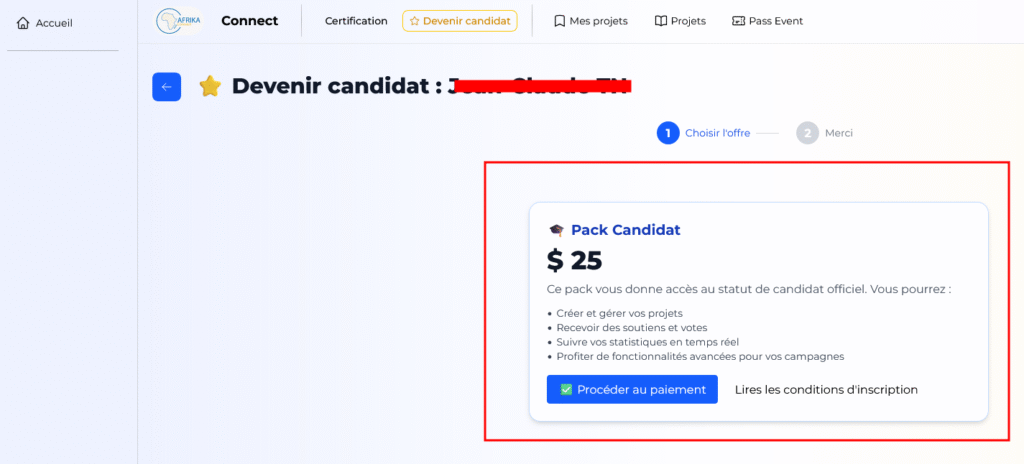
Task: Open Lires les conditions d'inscription link
Action: click(826, 389)
